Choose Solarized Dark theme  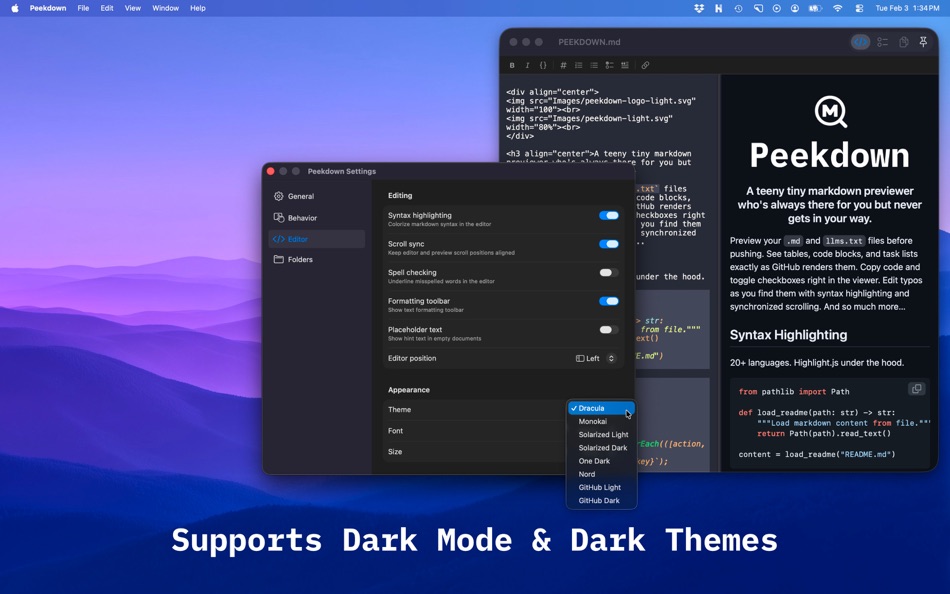click(x=601, y=448)
